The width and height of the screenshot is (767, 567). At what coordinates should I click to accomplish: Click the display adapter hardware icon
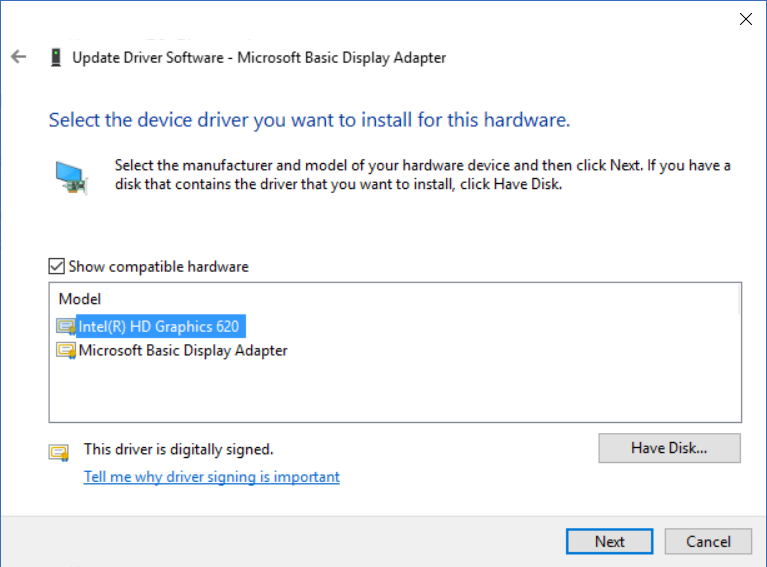coord(71,177)
